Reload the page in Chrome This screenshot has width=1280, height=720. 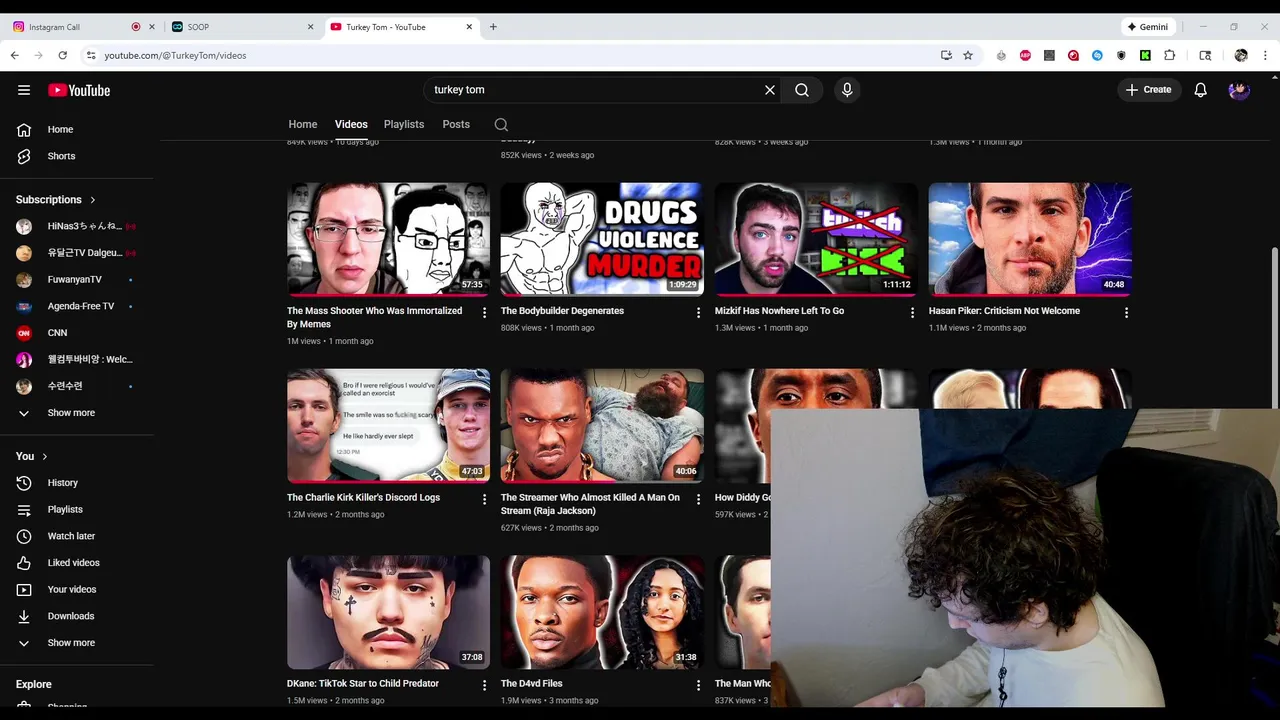[x=62, y=55]
